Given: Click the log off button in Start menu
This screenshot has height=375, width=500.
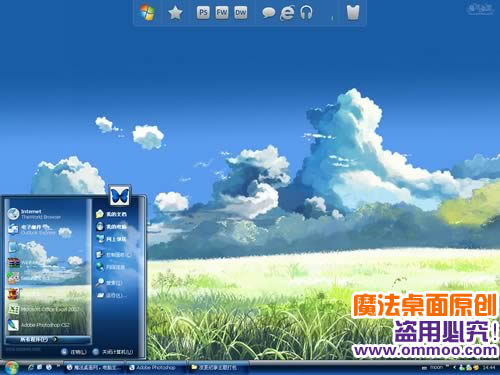Looking at the screenshot, I should (74, 352).
